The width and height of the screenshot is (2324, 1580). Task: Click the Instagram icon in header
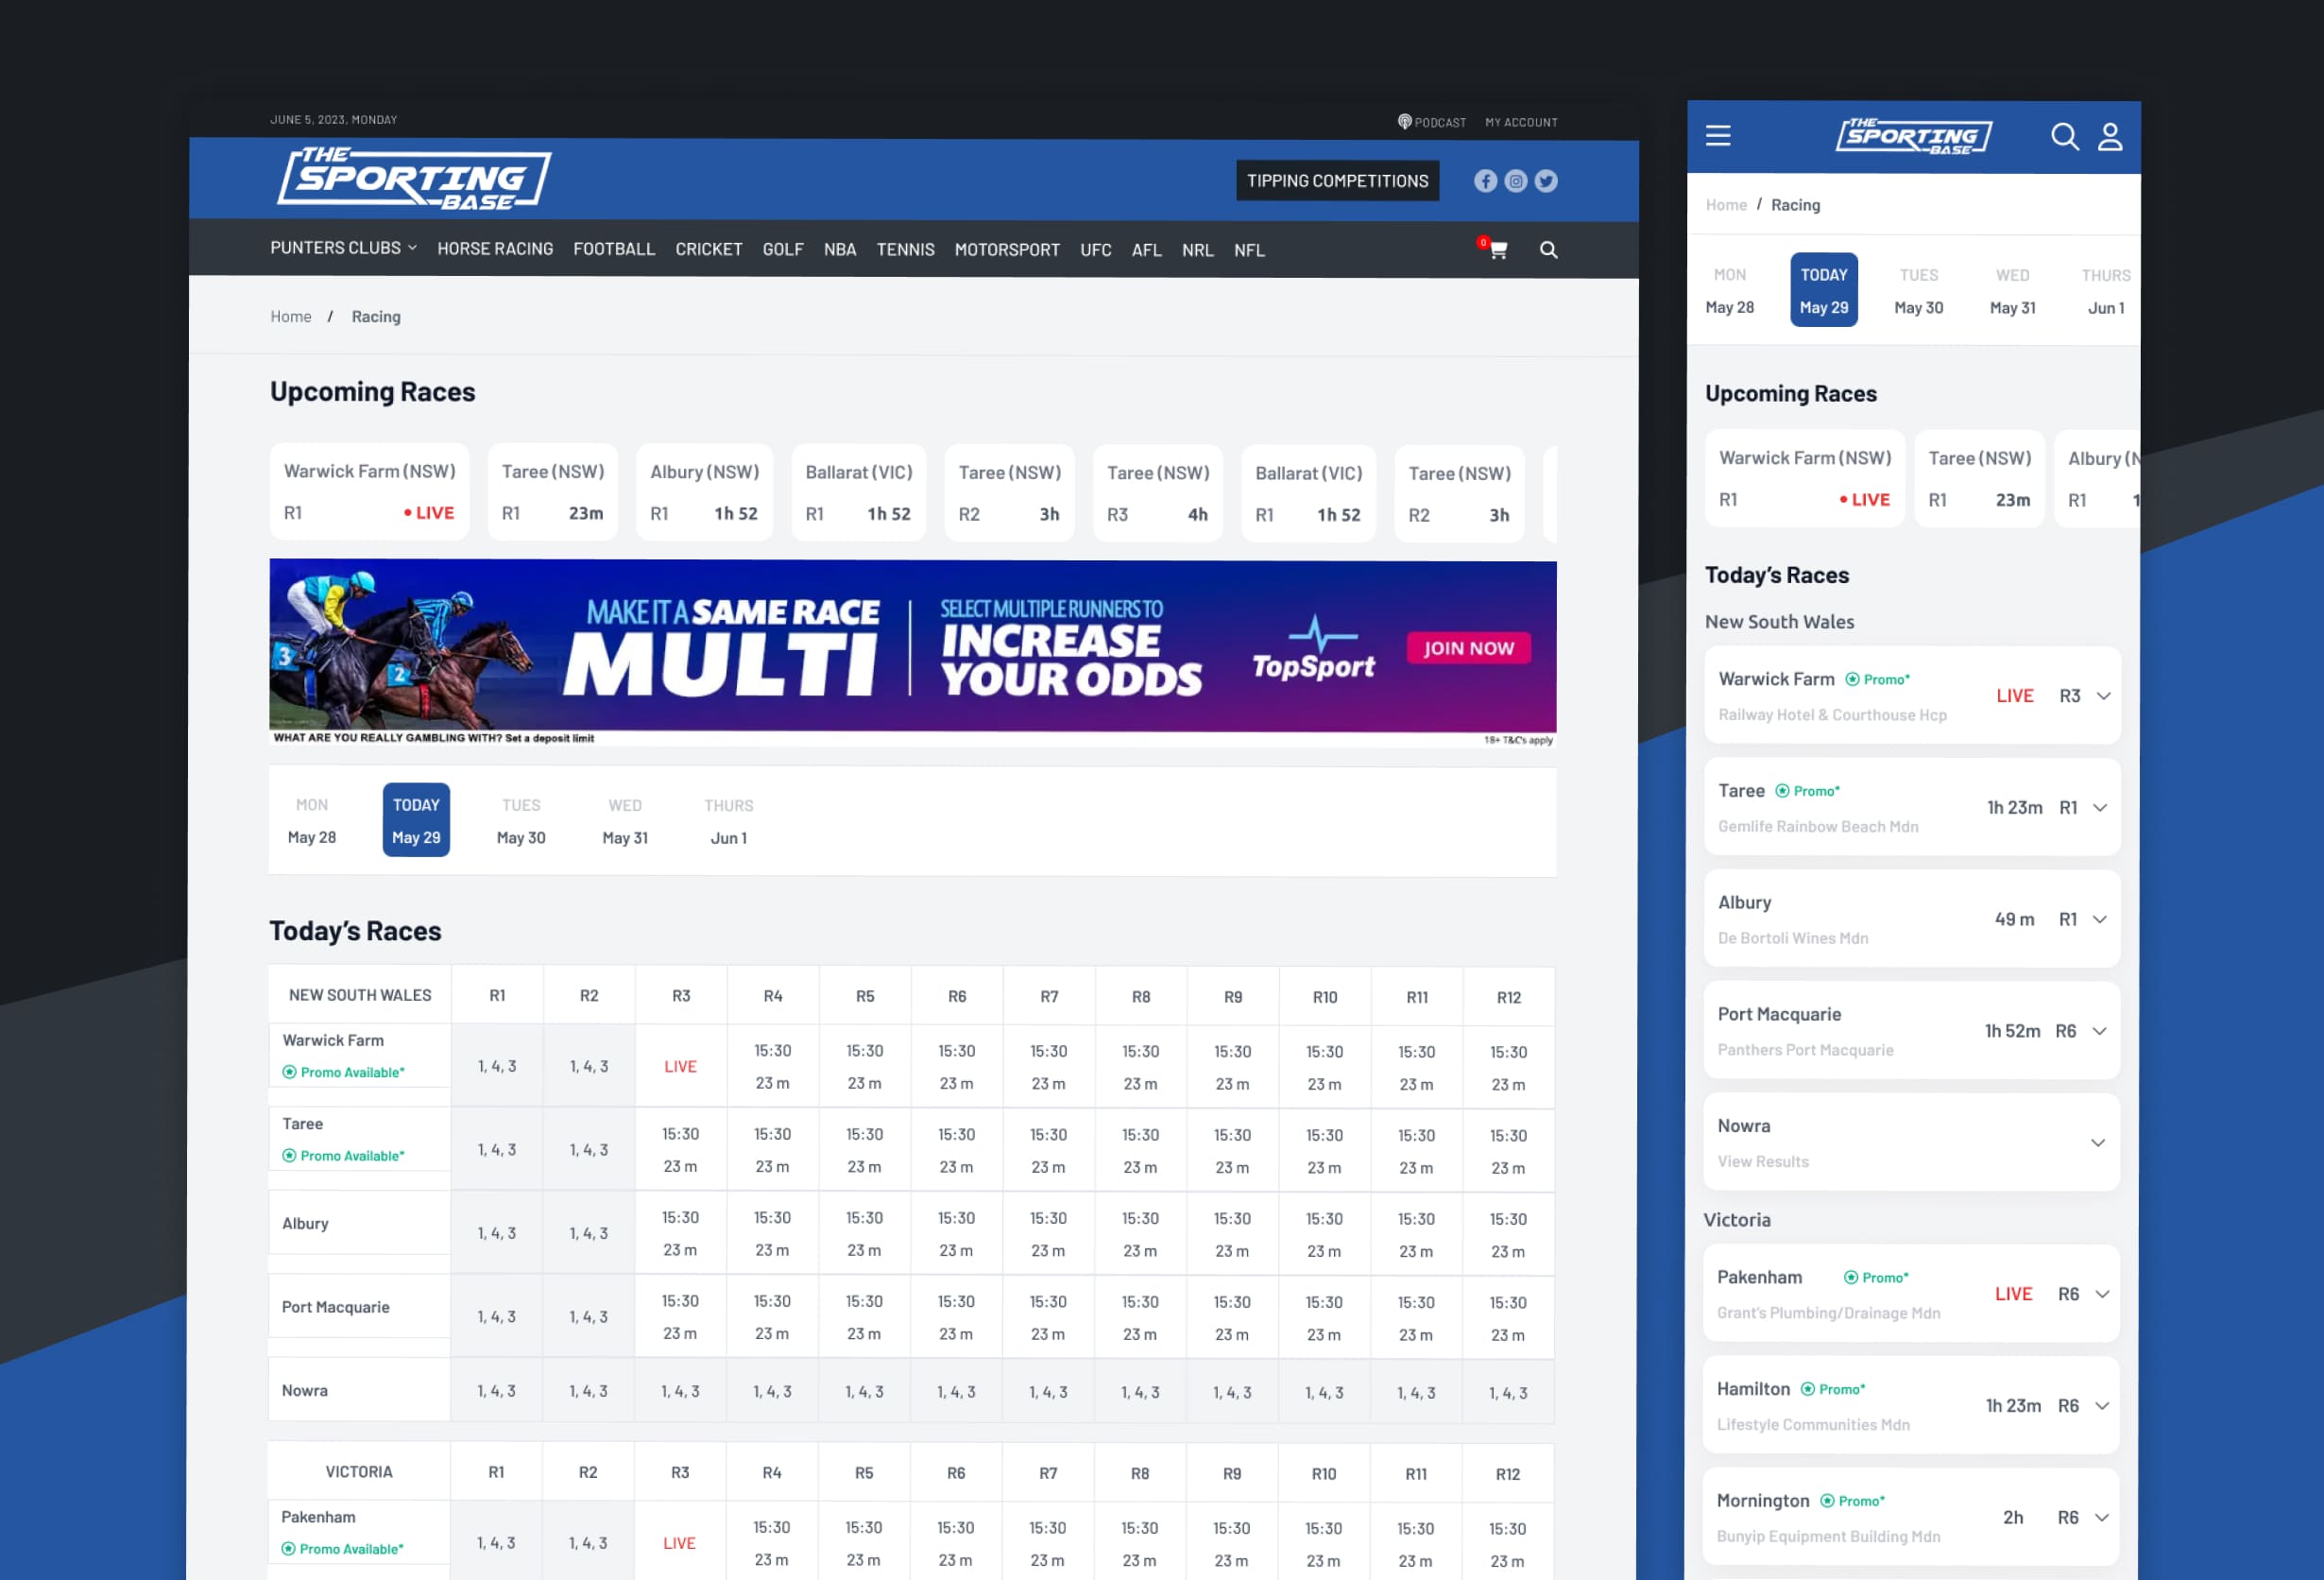coord(1516,181)
